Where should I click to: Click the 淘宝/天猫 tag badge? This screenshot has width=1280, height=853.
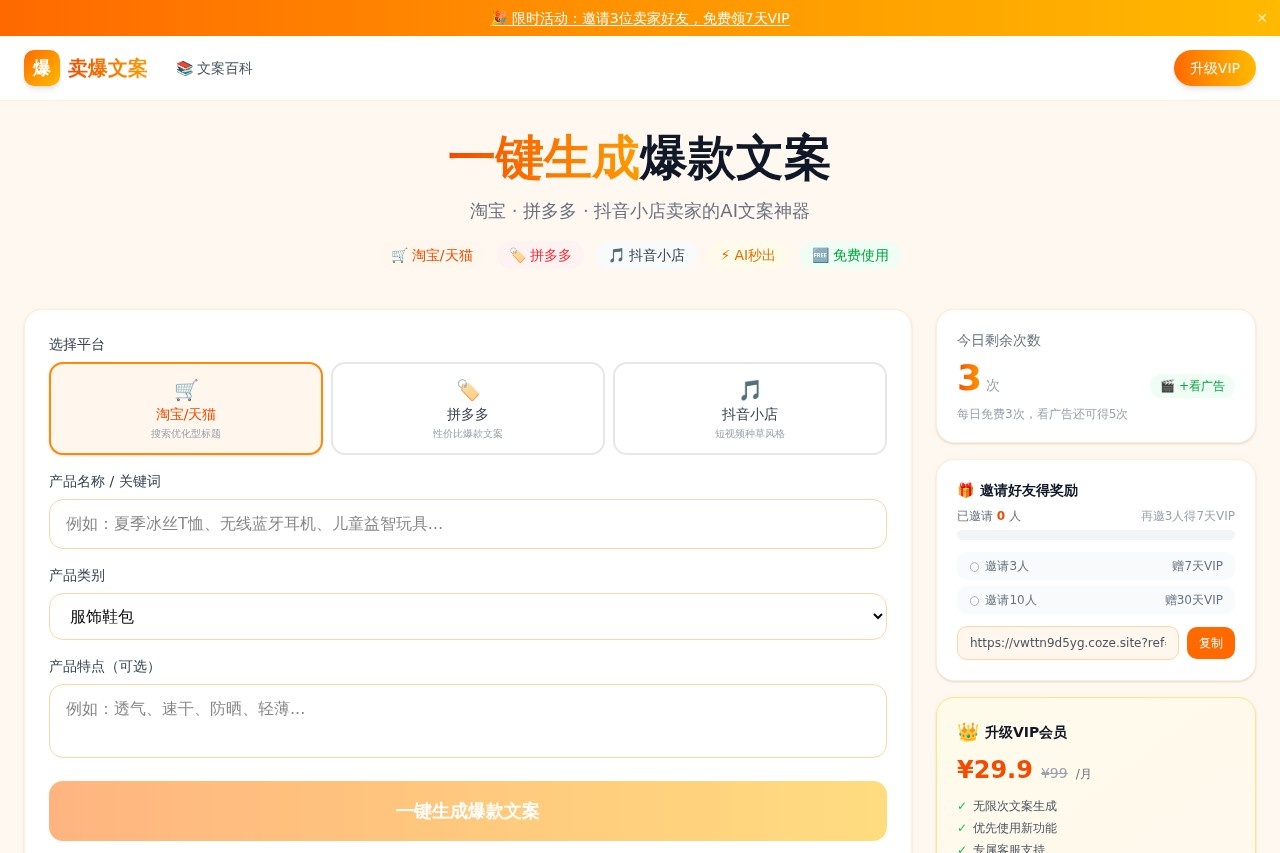tap(432, 255)
